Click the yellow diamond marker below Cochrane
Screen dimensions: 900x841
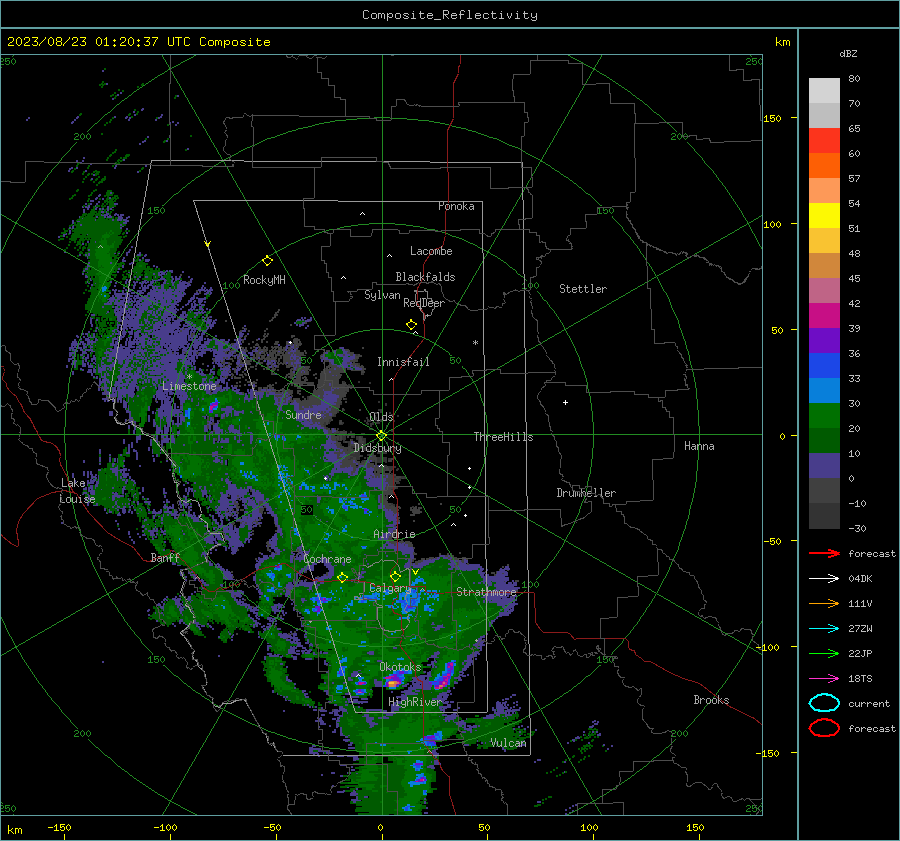(342, 578)
